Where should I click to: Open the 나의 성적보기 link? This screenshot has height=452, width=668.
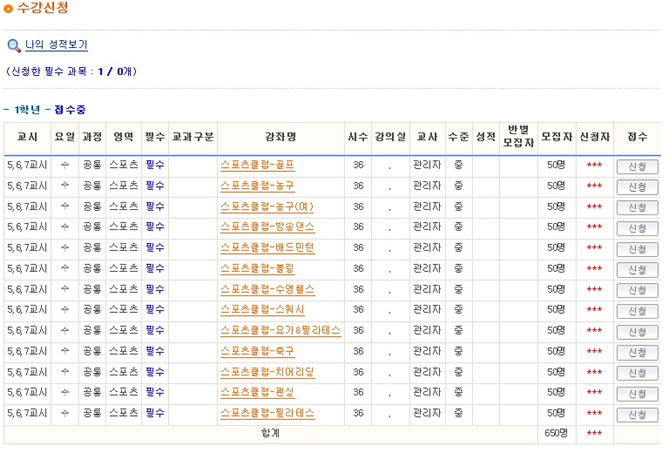[x=56, y=45]
